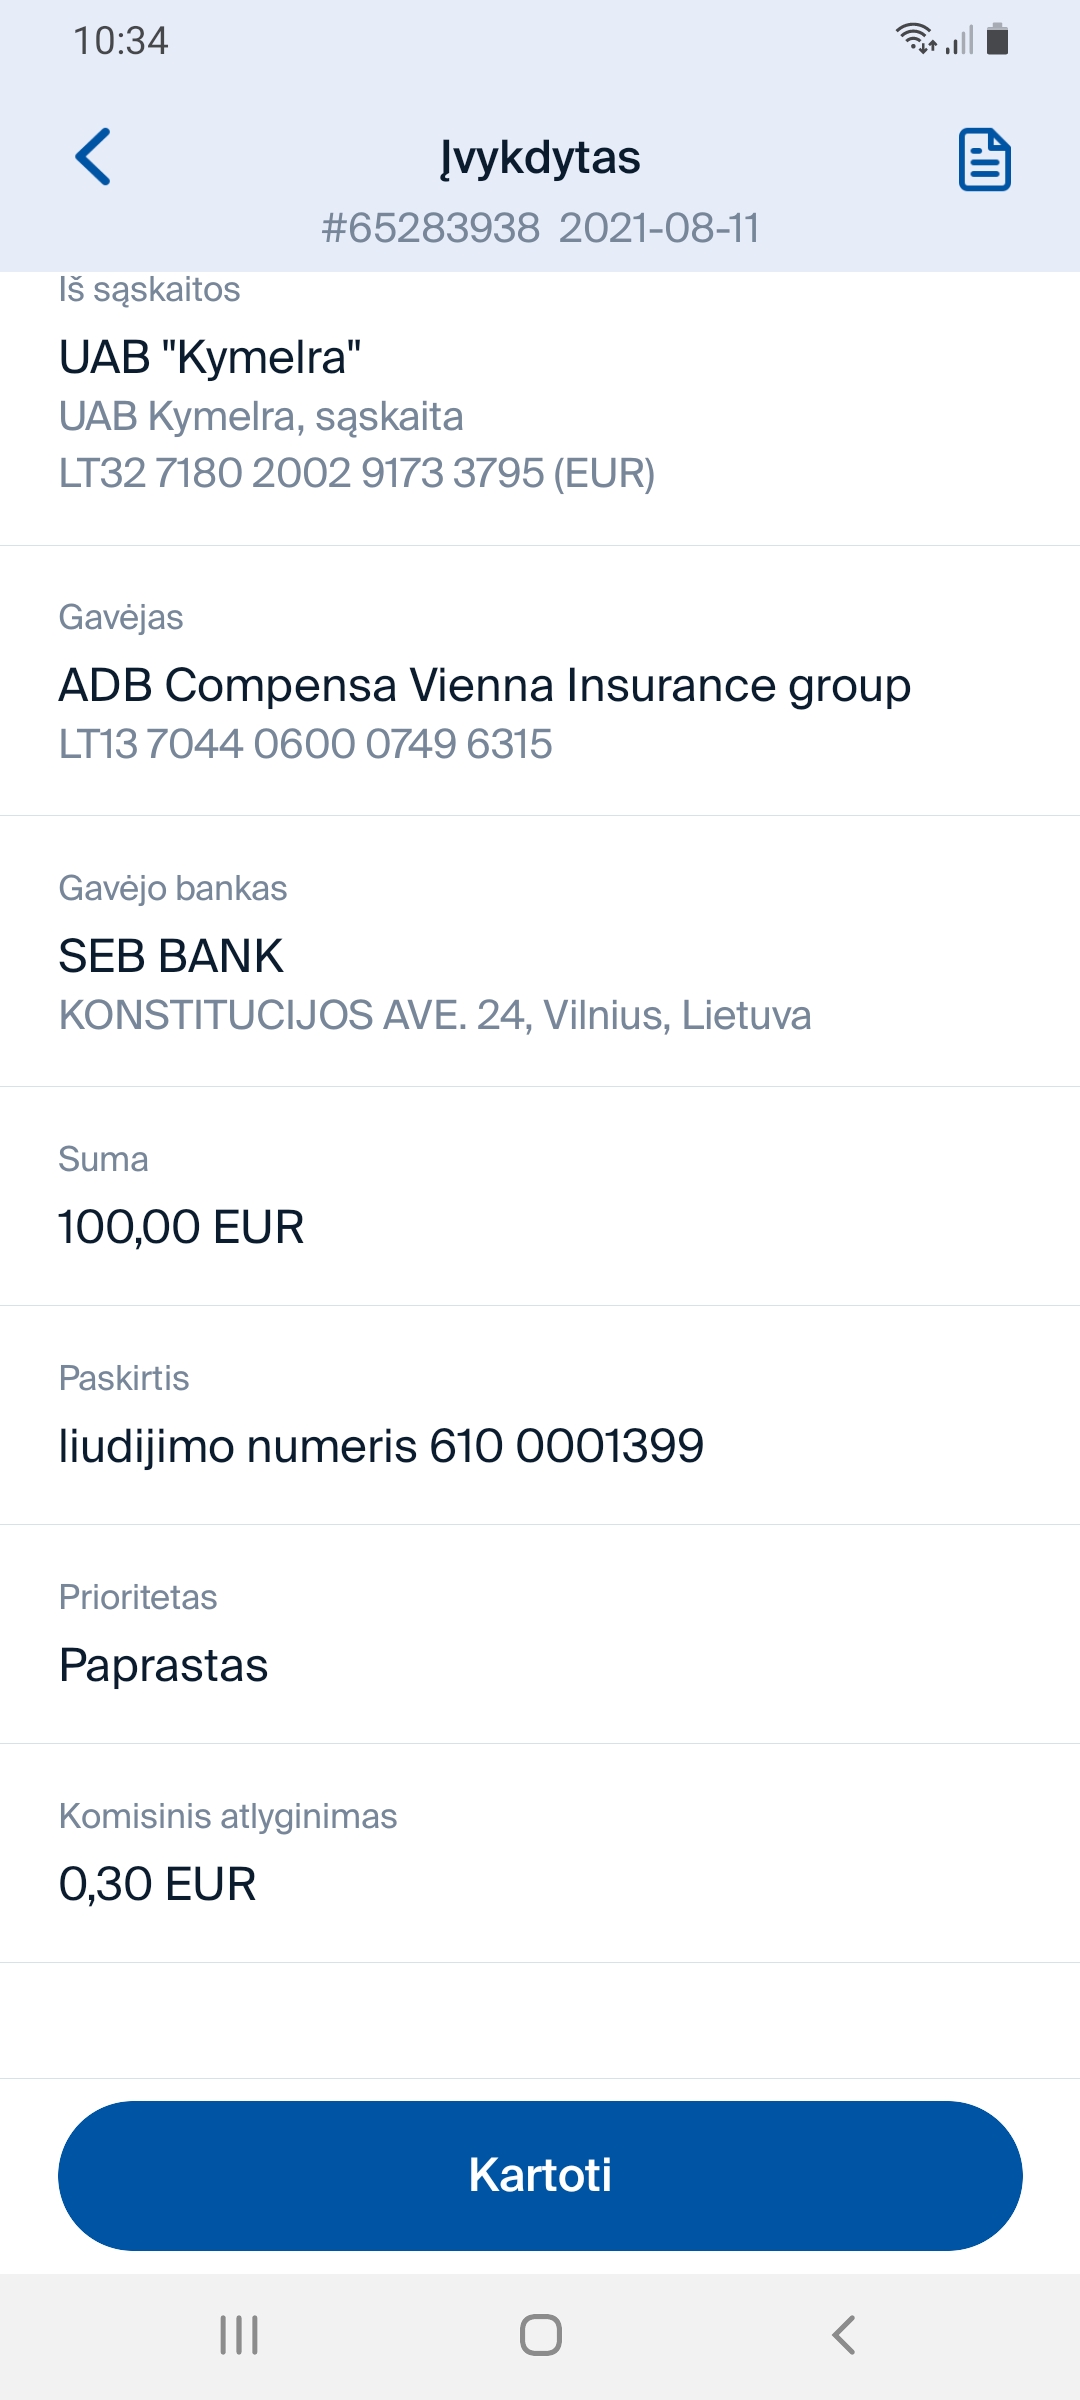This screenshot has height=2400, width=1080.
Task: Select recipient IBAN LT13 7044 0600 0749 6315
Action: click(x=305, y=744)
